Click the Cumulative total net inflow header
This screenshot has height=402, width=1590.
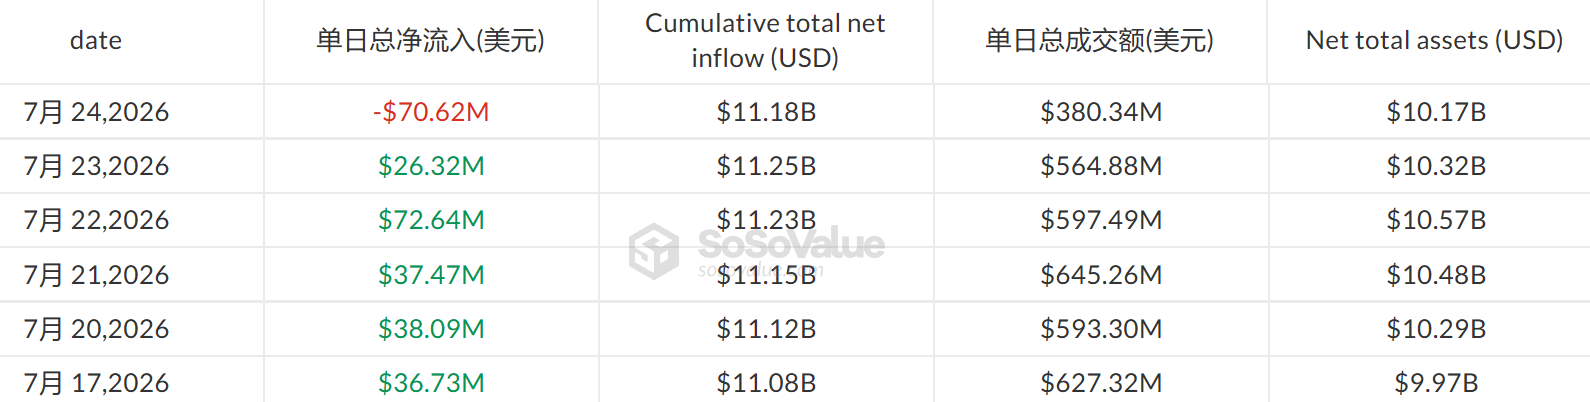click(x=765, y=41)
